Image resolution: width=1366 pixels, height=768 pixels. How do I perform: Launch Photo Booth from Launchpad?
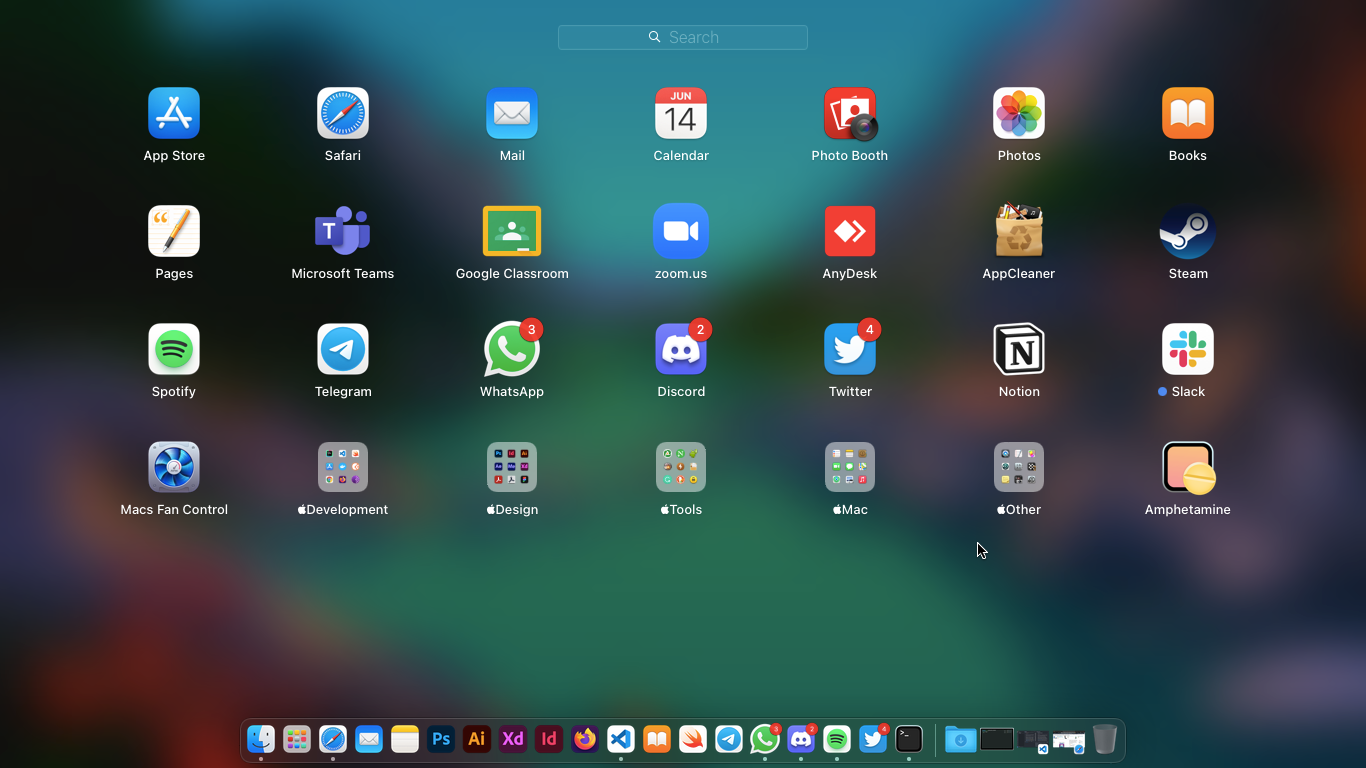[850, 113]
